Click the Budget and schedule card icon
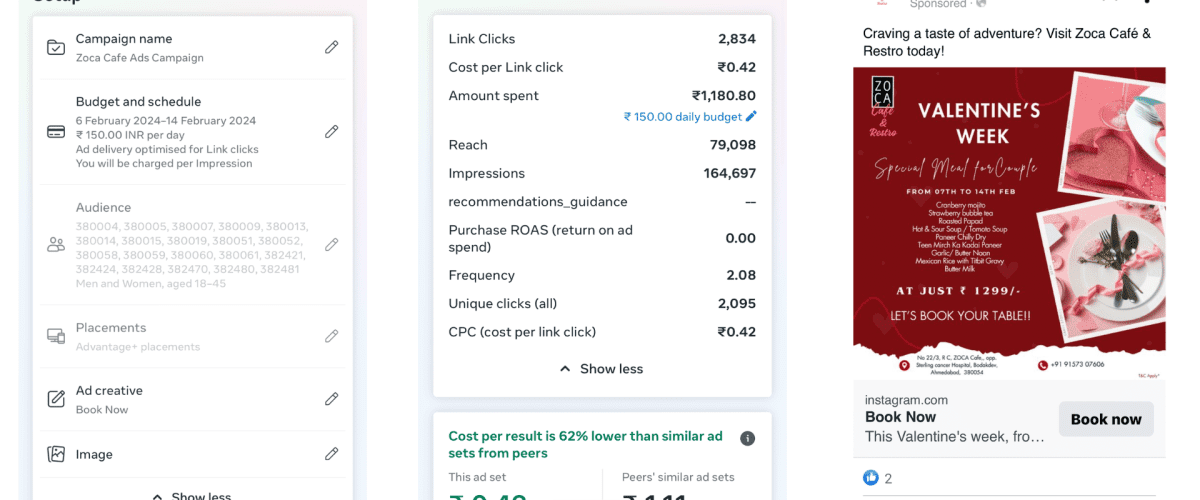Viewport: 1200px width, 500px height. tap(56, 132)
